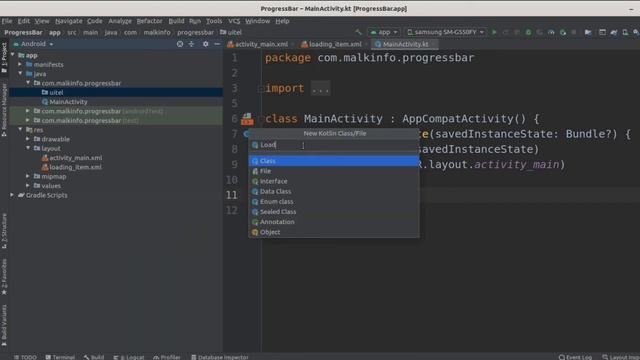Click the attach debugger icon before Stop
The image size is (640, 360).
[563, 32]
